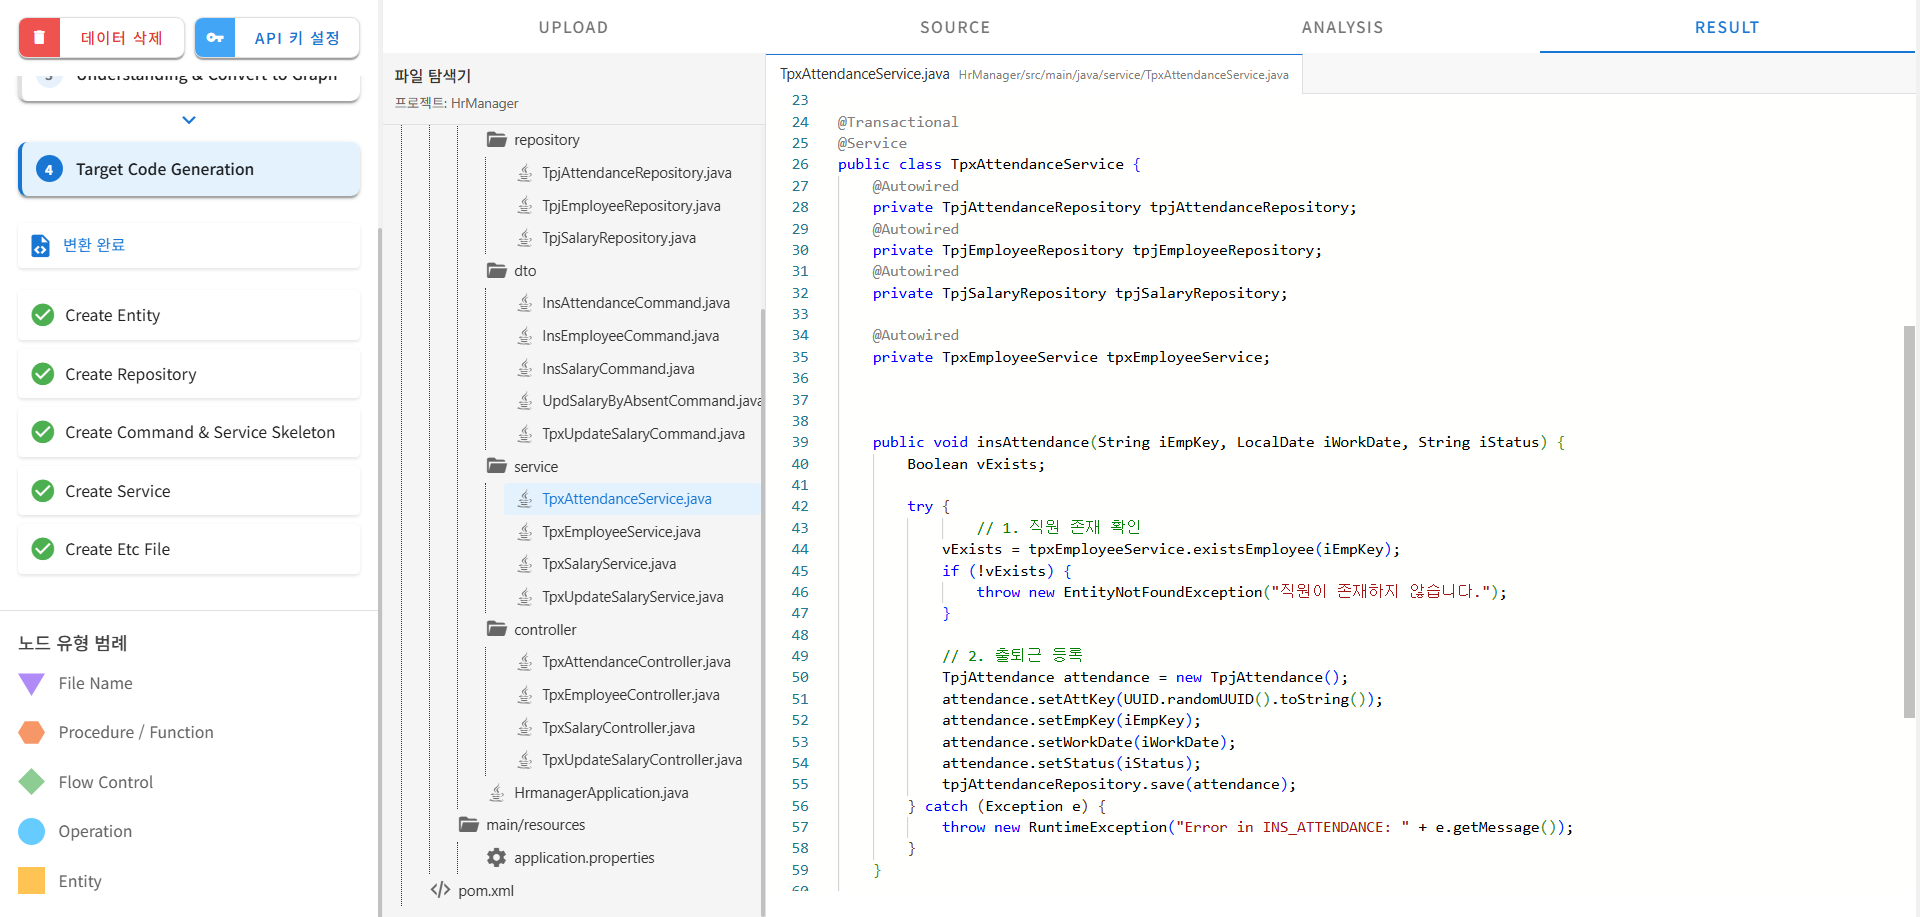This screenshot has width=1920, height=917.
Task: Click the blue Operation legend circle
Action: [x=32, y=831]
